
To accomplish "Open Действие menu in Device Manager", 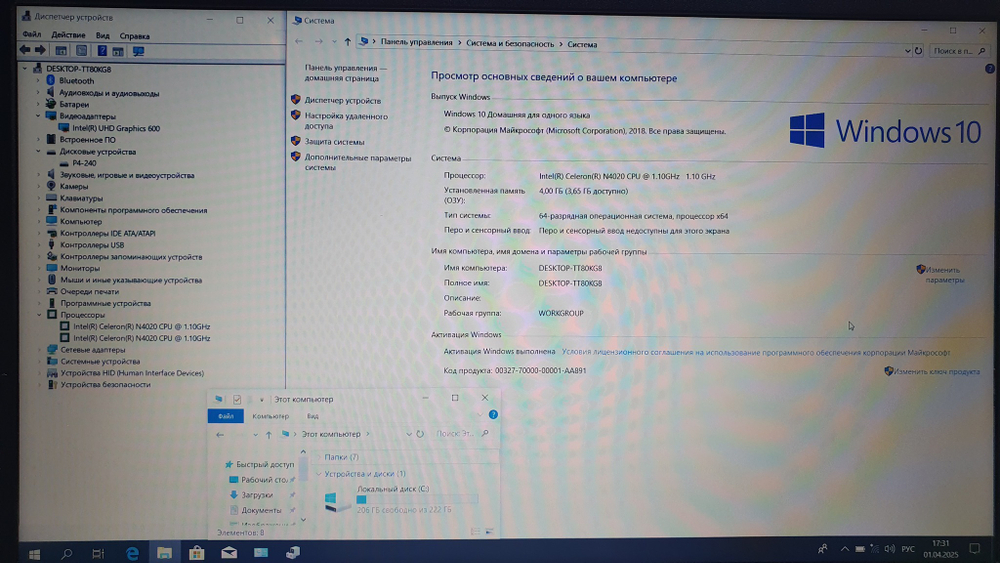I will point(68,36).
